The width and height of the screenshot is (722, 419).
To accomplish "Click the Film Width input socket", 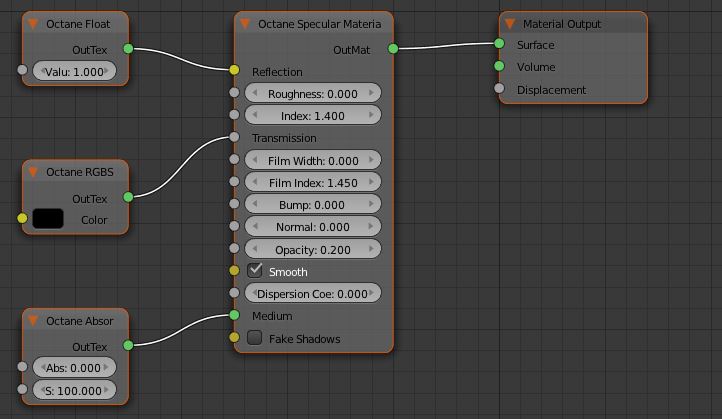I will tap(234, 159).
